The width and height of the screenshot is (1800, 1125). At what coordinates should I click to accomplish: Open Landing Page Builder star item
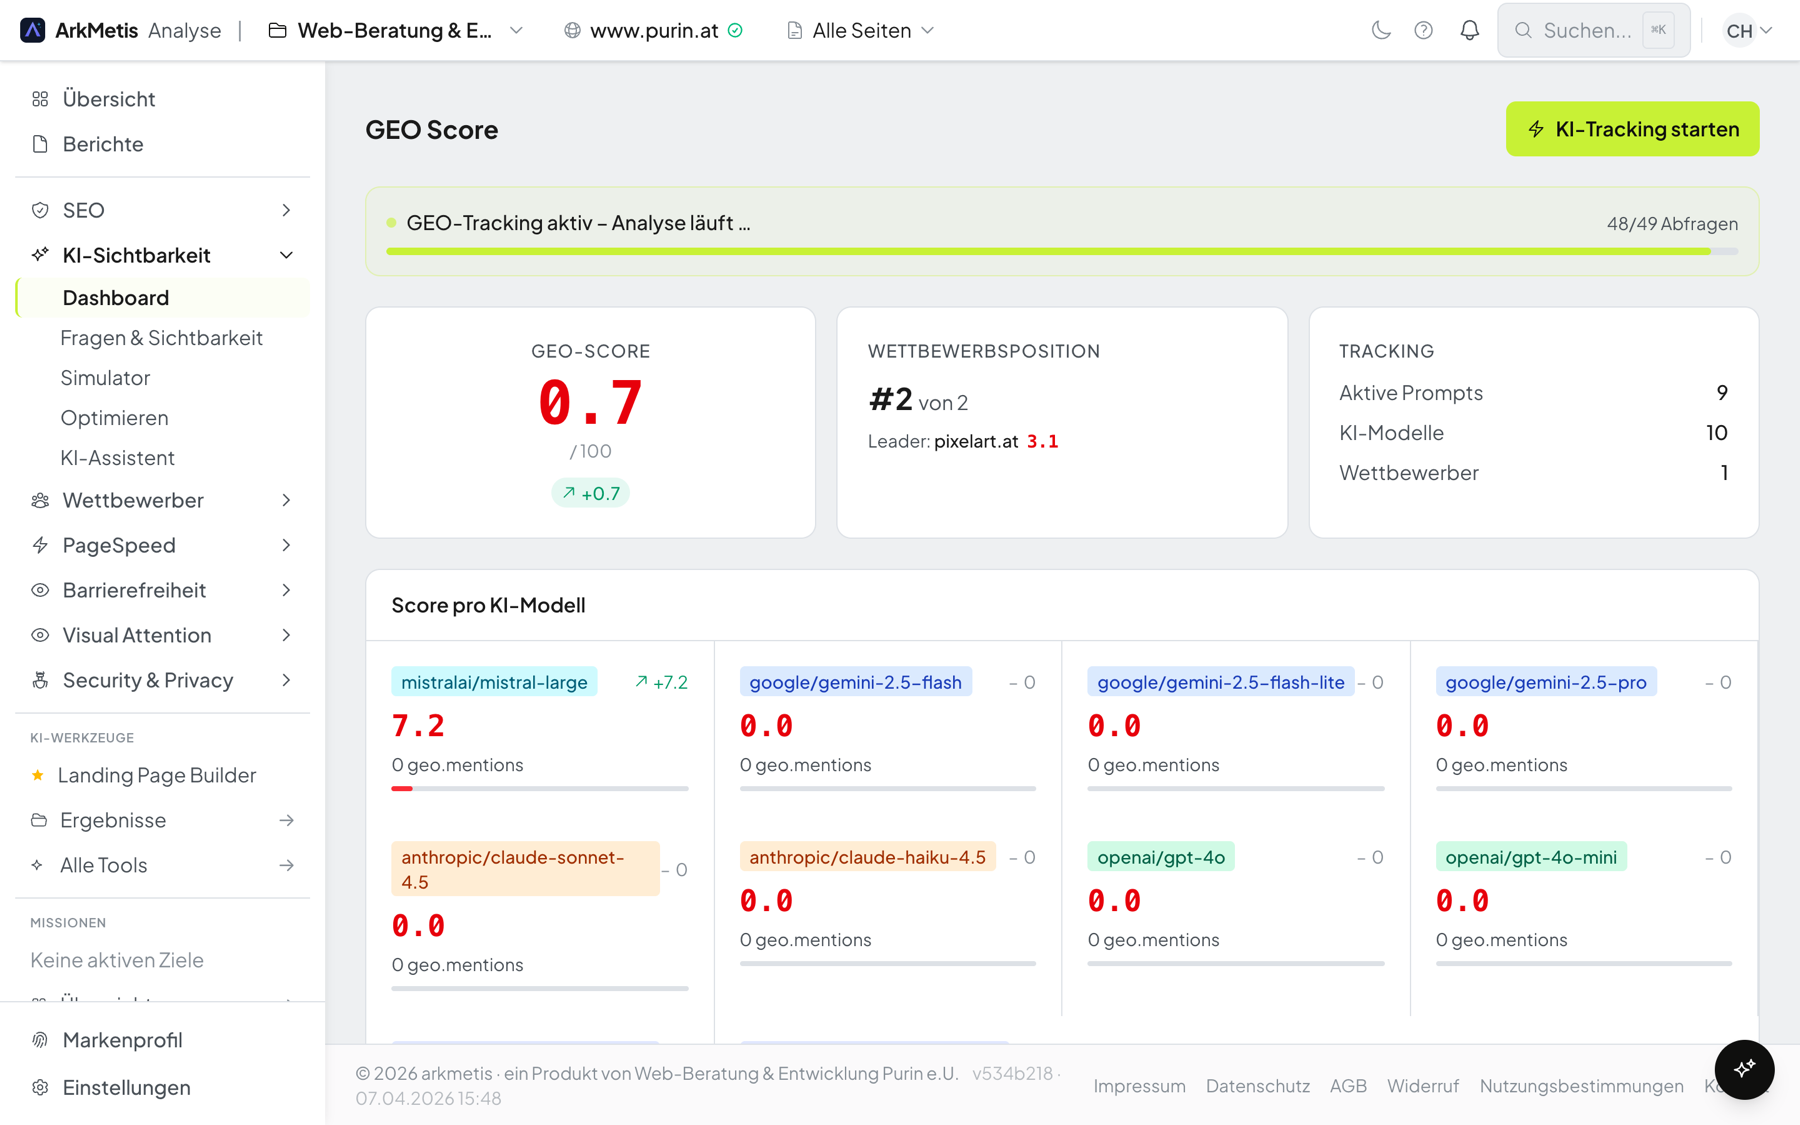156,775
